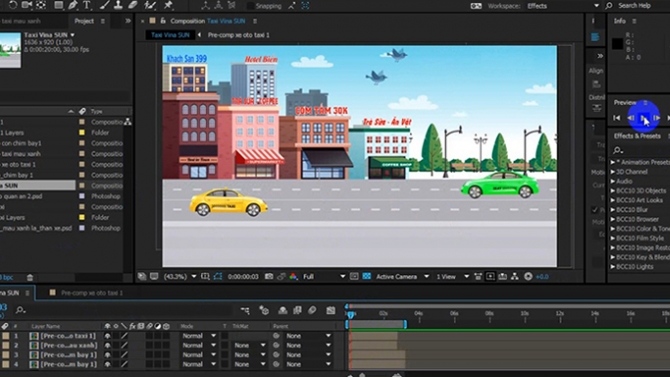
Task: Toggle visibility of layer 3 m bay 1
Action: (x=107, y=355)
